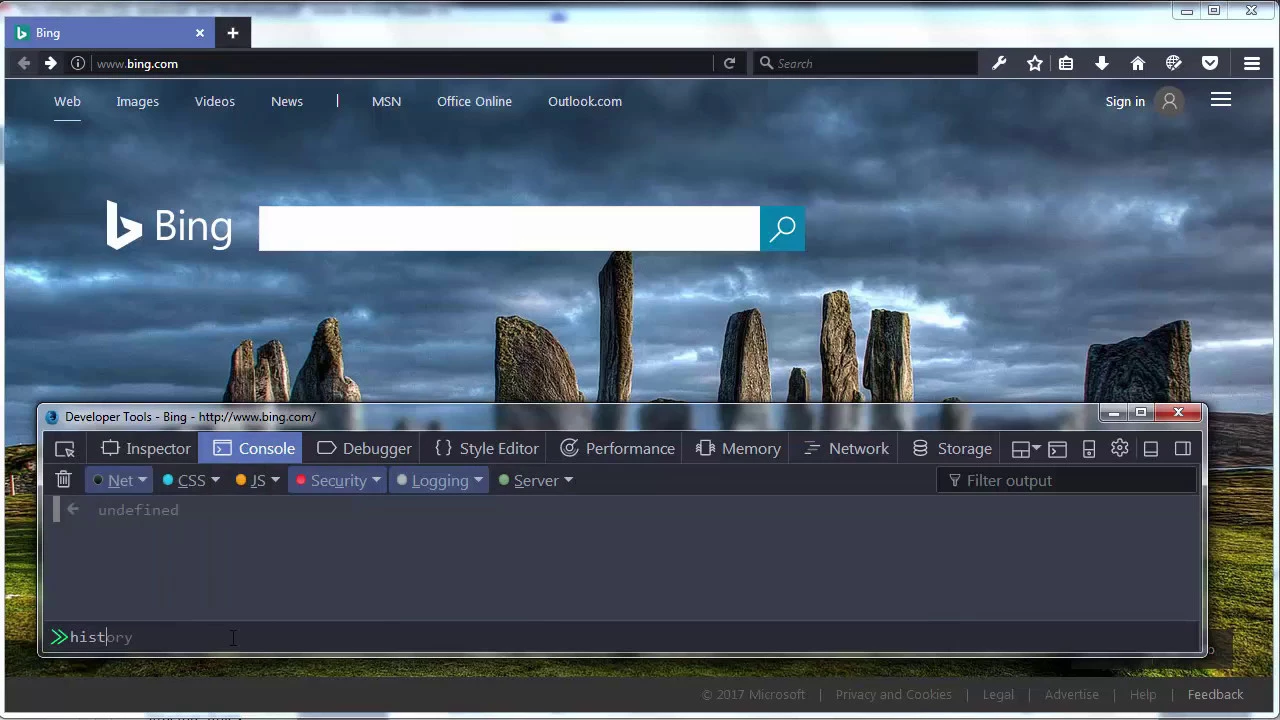Close the Bing browser tab
The height and width of the screenshot is (720, 1280).
coord(199,33)
